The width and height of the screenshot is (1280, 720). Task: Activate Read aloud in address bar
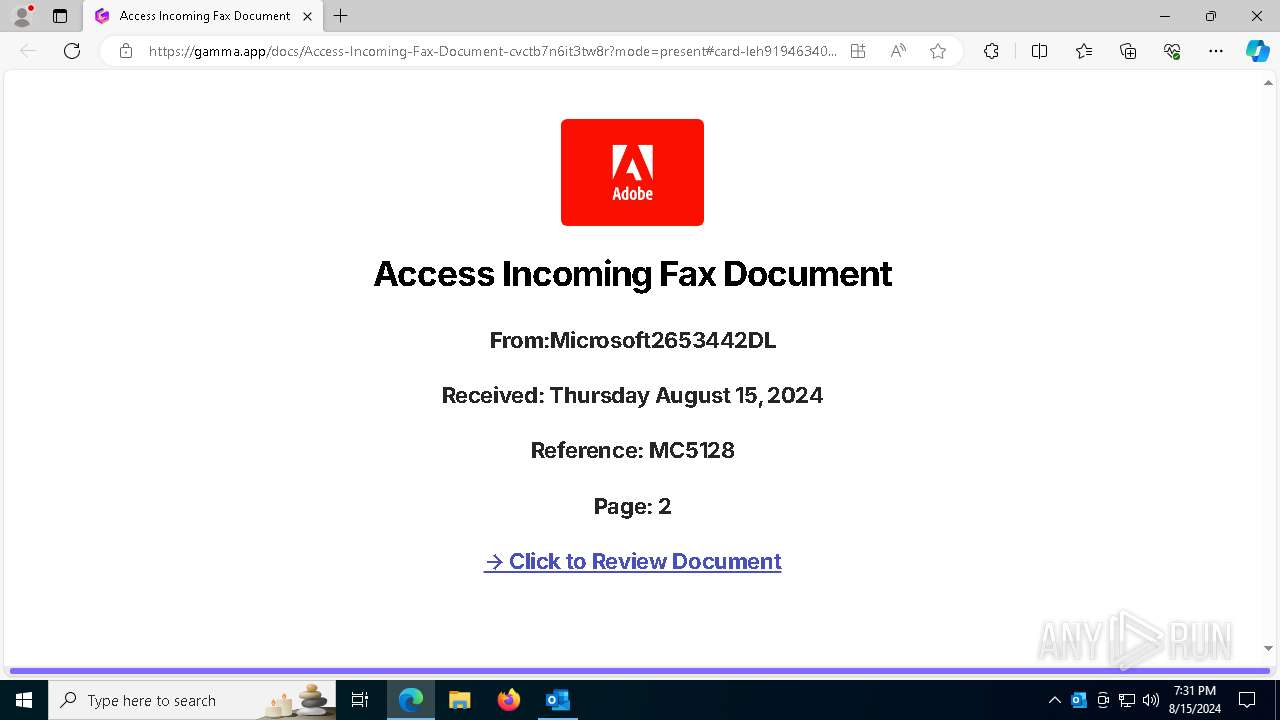tap(898, 51)
